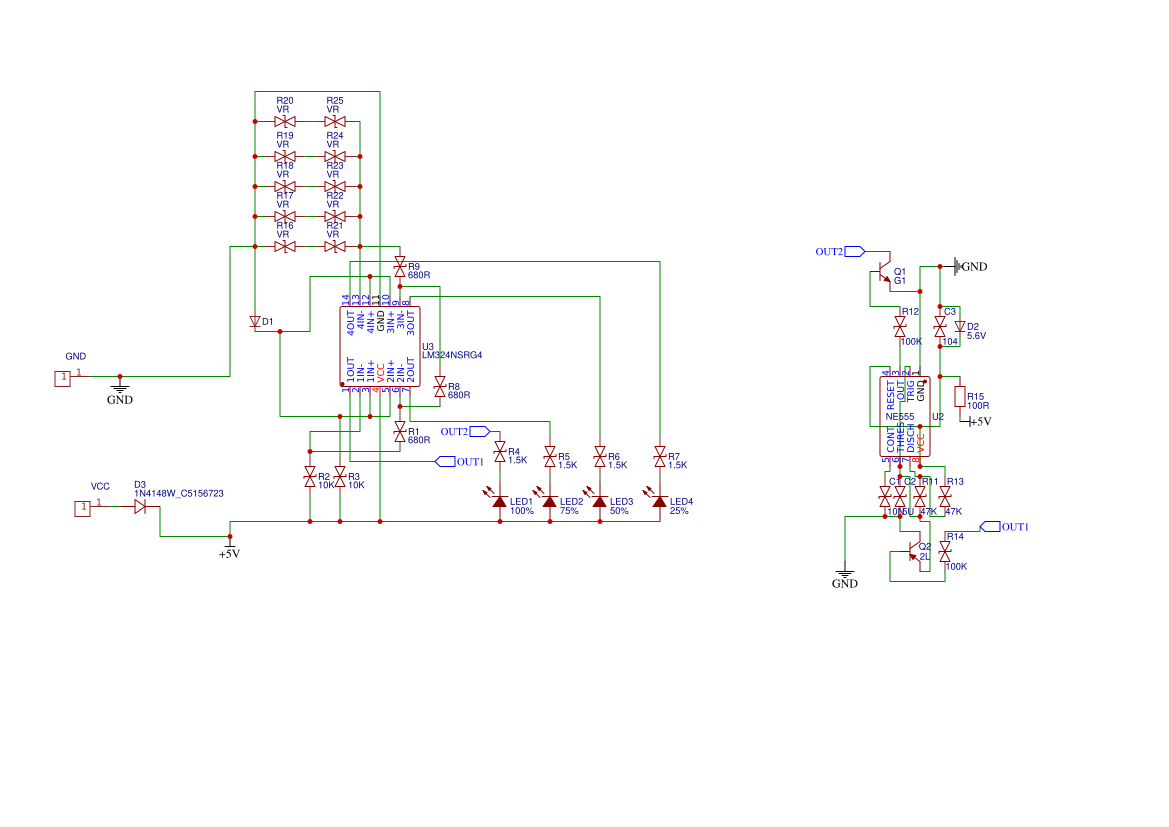The height and width of the screenshot is (827, 1169).
Task: Select the NE555 timer symbol U2
Action: tap(905, 414)
